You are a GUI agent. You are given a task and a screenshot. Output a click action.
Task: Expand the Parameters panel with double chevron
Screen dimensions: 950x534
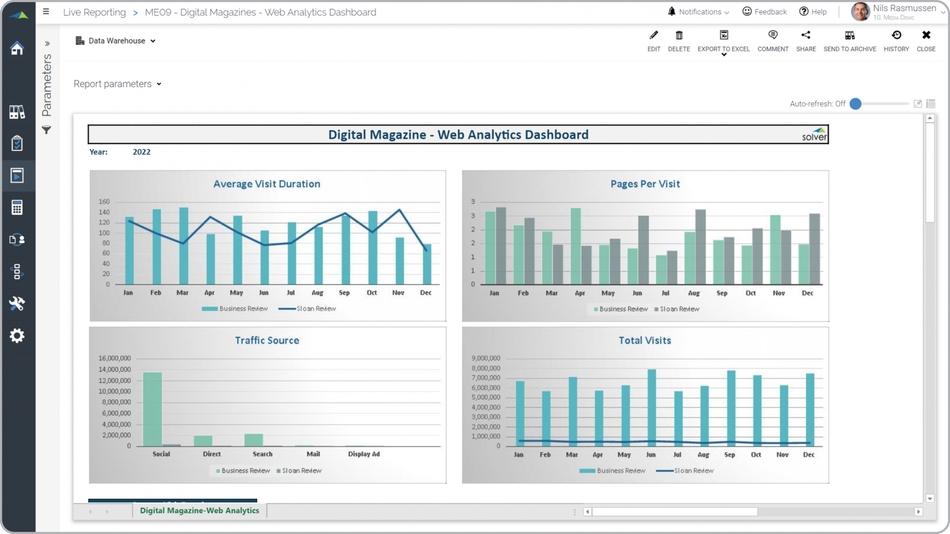coord(47,44)
